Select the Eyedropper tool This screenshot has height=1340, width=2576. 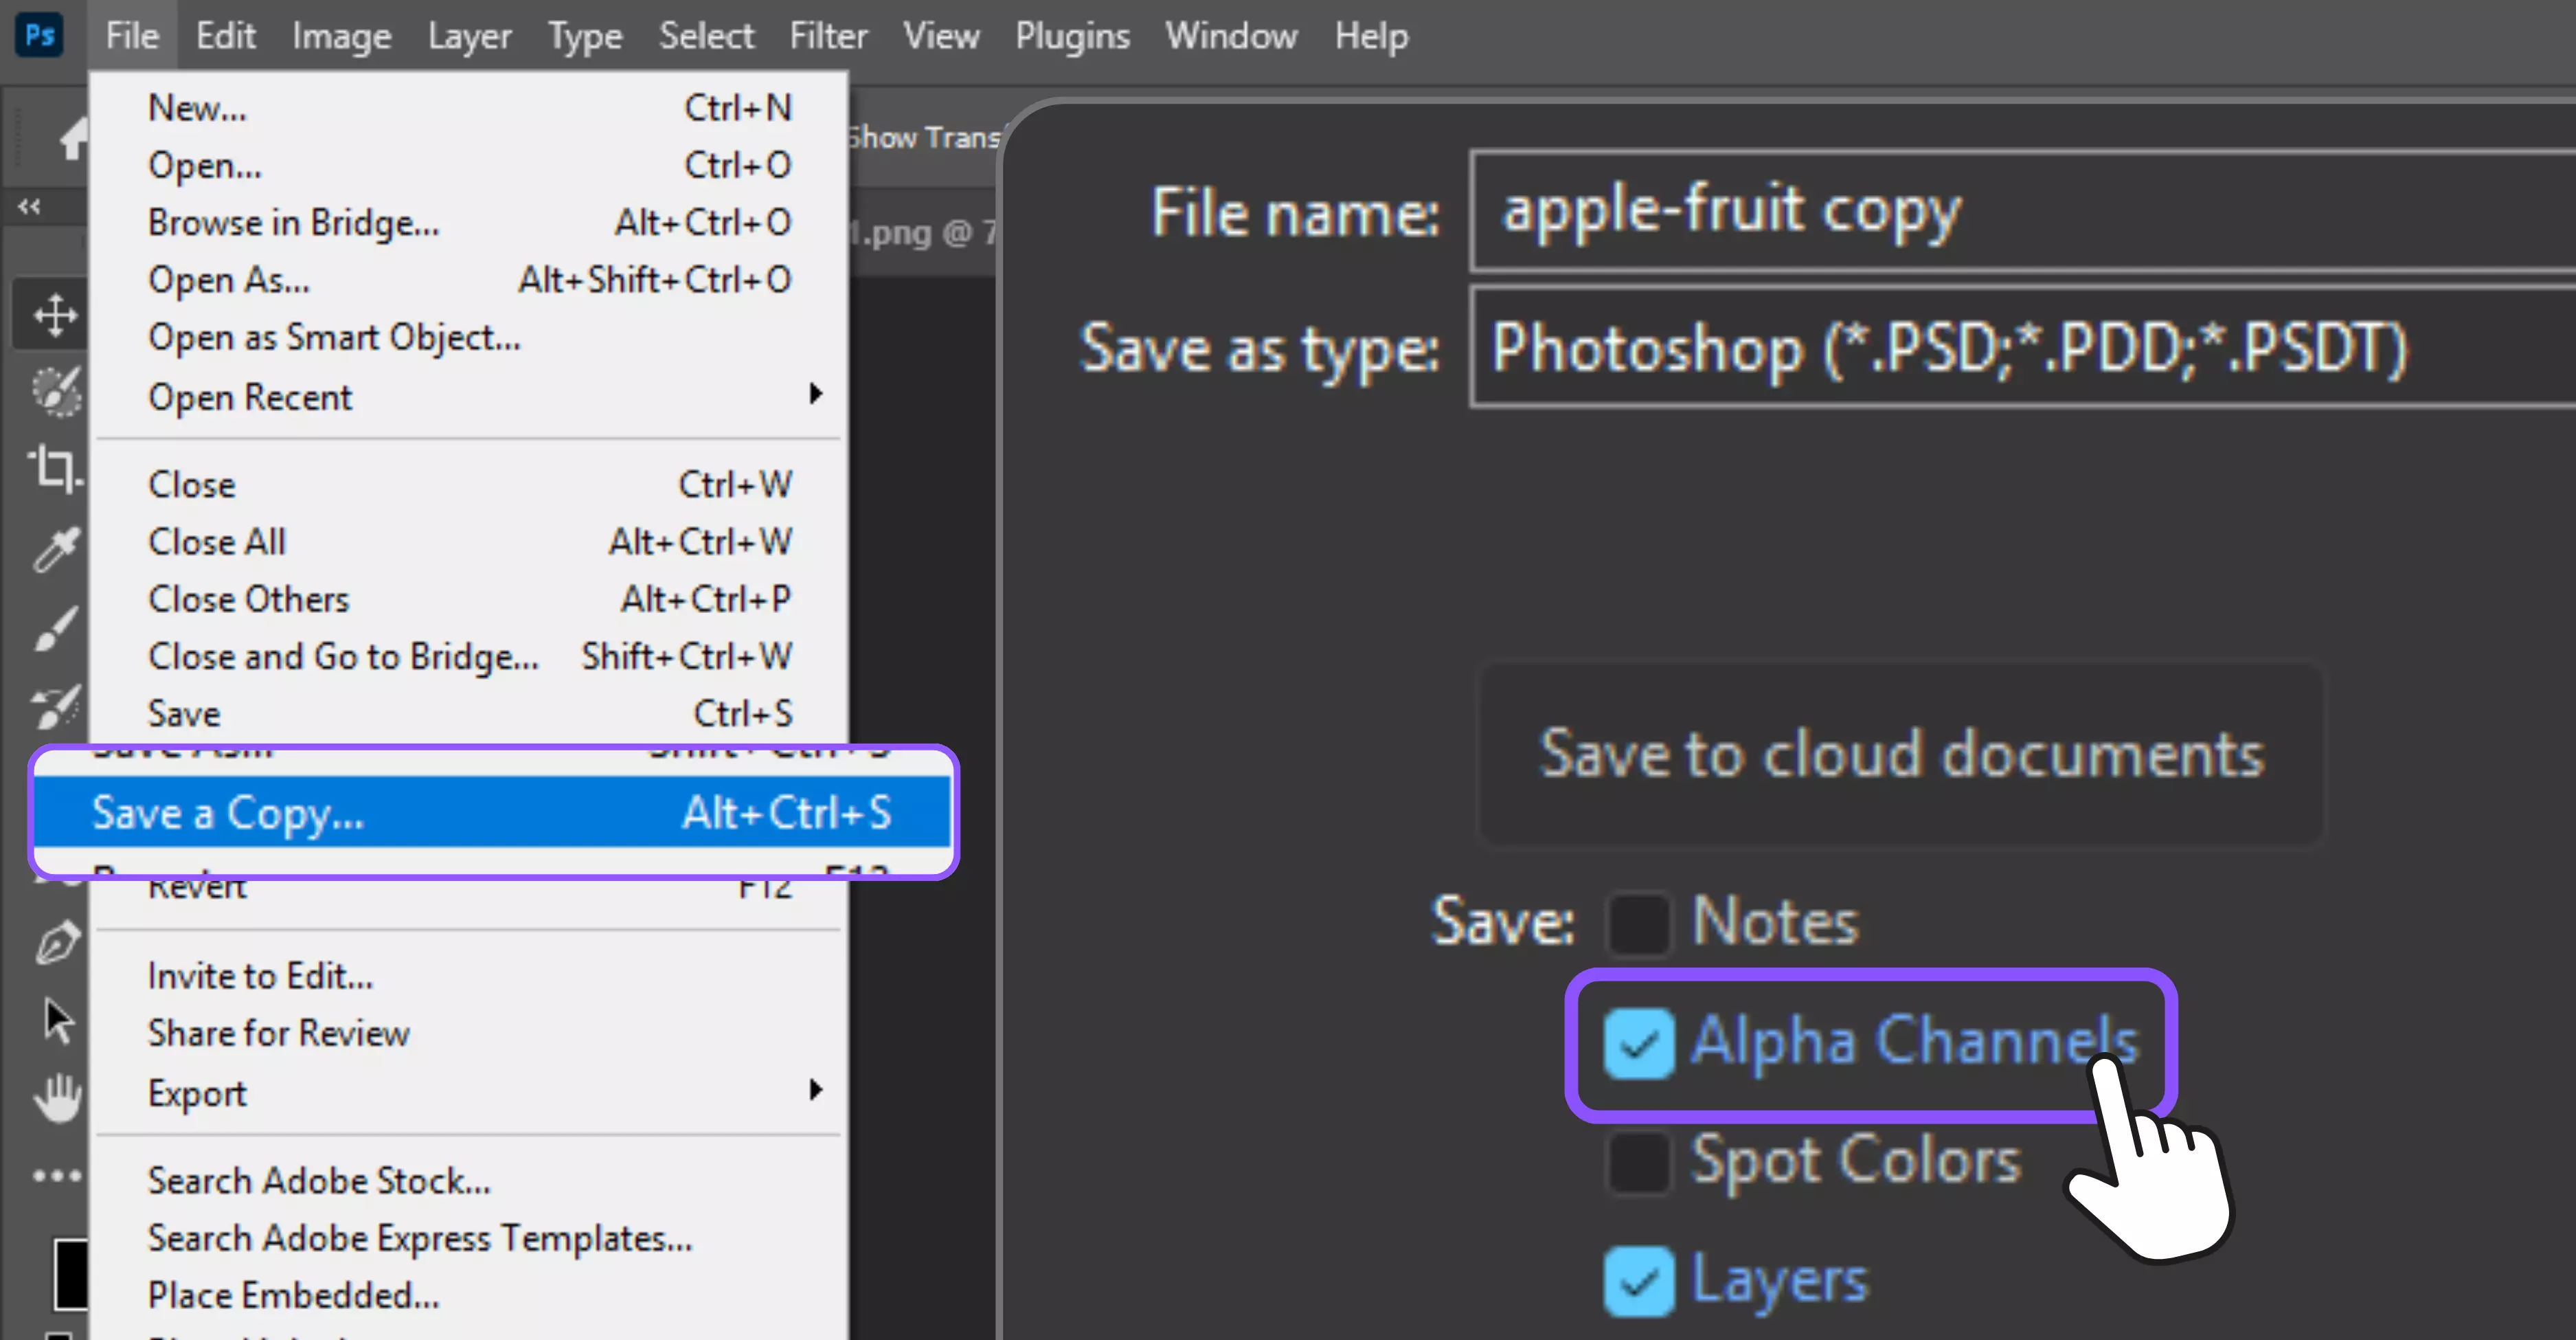click(x=55, y=548)
